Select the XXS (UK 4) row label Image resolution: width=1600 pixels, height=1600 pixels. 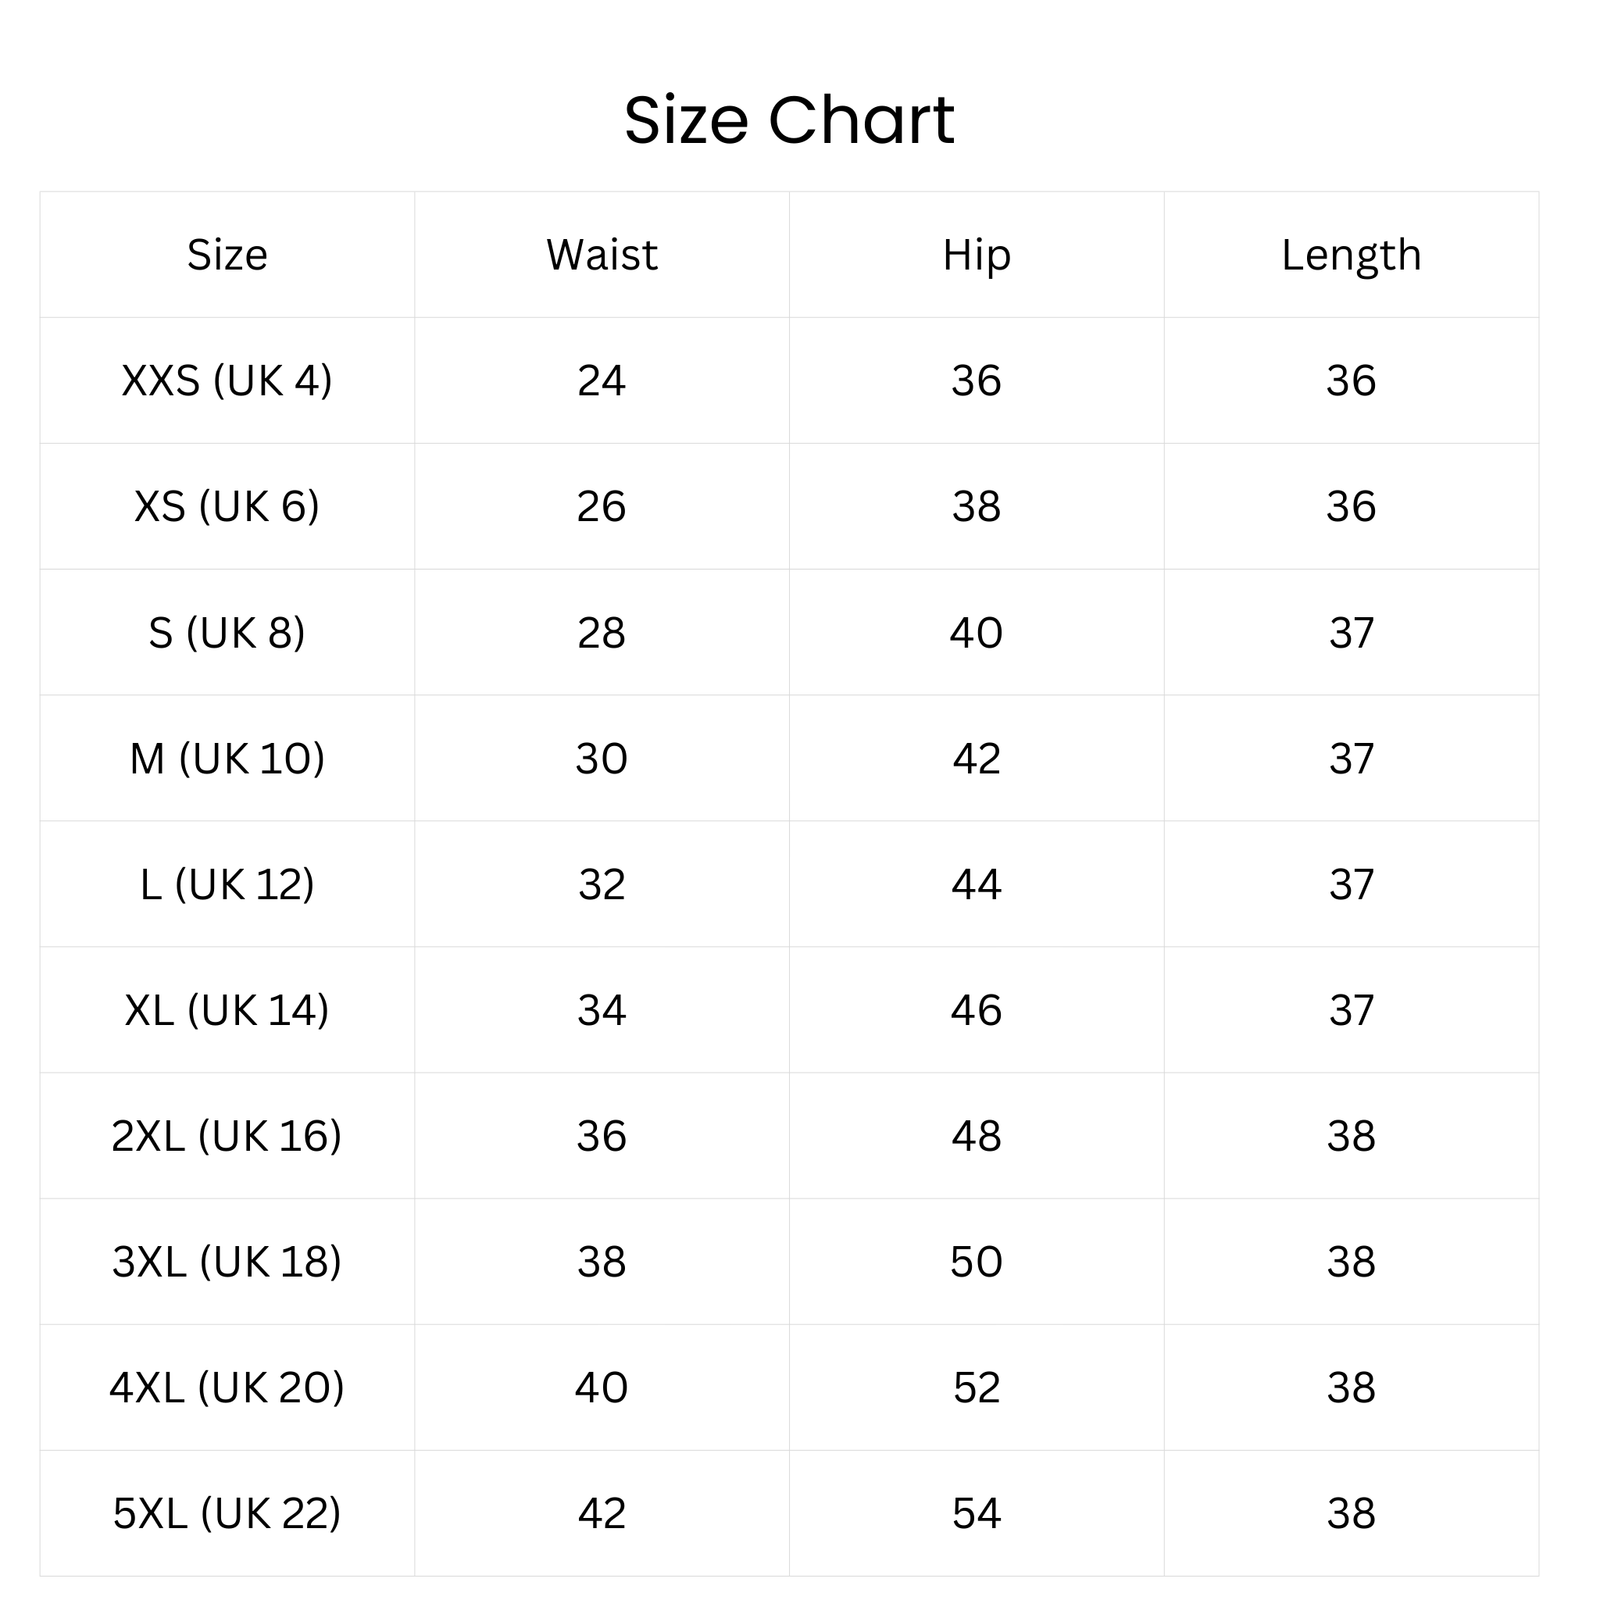tap(227, 381)
